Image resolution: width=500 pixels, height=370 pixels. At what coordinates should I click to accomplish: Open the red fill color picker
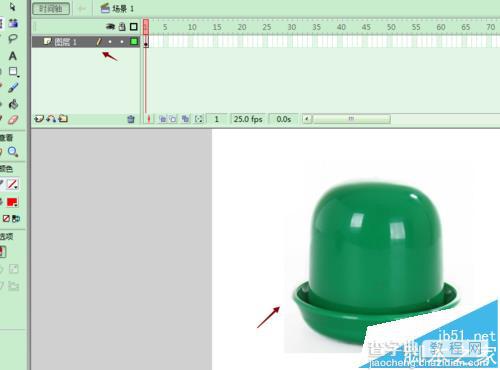[13, 202]
